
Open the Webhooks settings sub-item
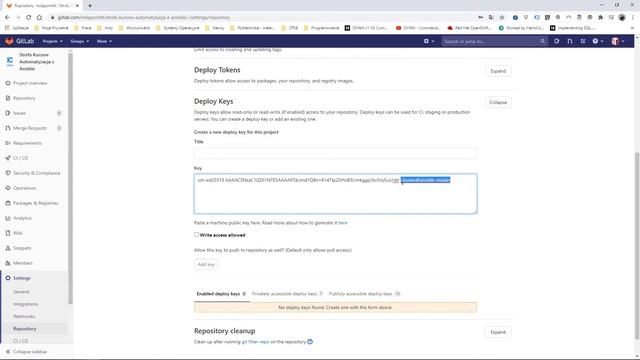[x=24, y=316]
